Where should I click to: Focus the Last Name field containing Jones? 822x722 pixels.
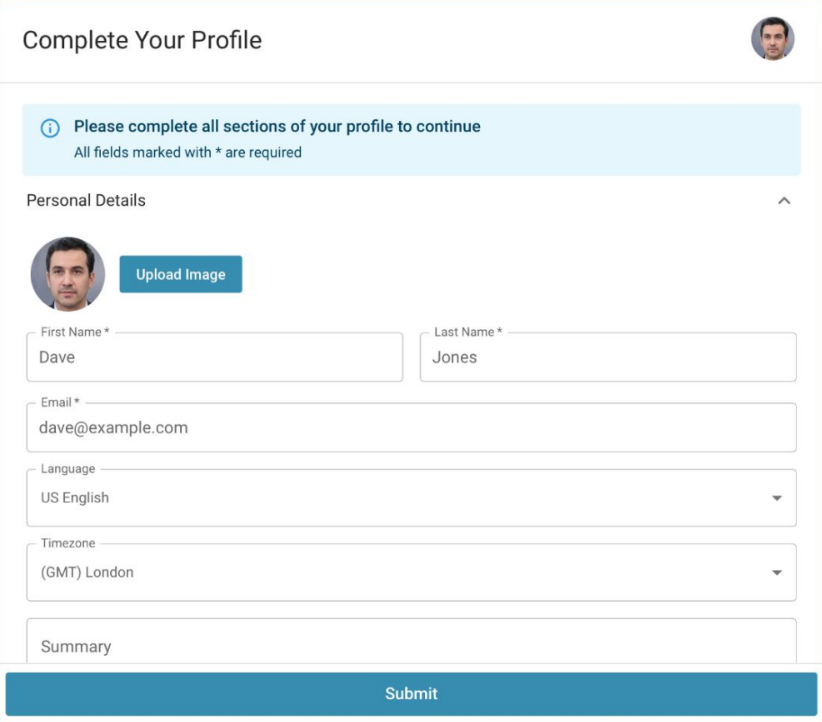(x=608, y=357)
